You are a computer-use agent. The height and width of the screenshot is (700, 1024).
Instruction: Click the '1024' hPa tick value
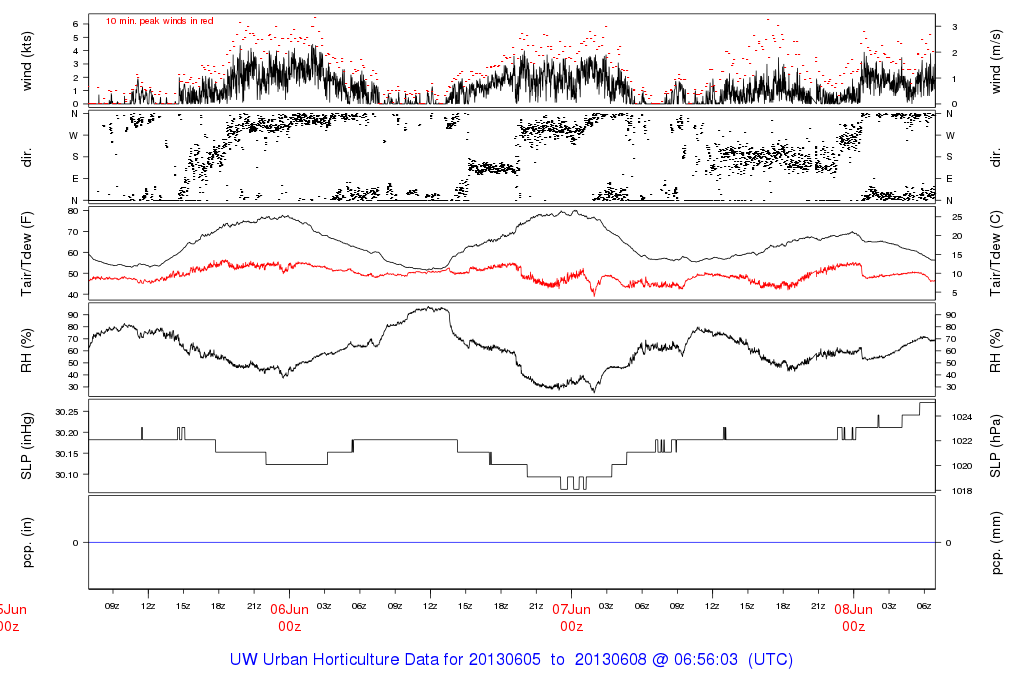tap(962, 417)
